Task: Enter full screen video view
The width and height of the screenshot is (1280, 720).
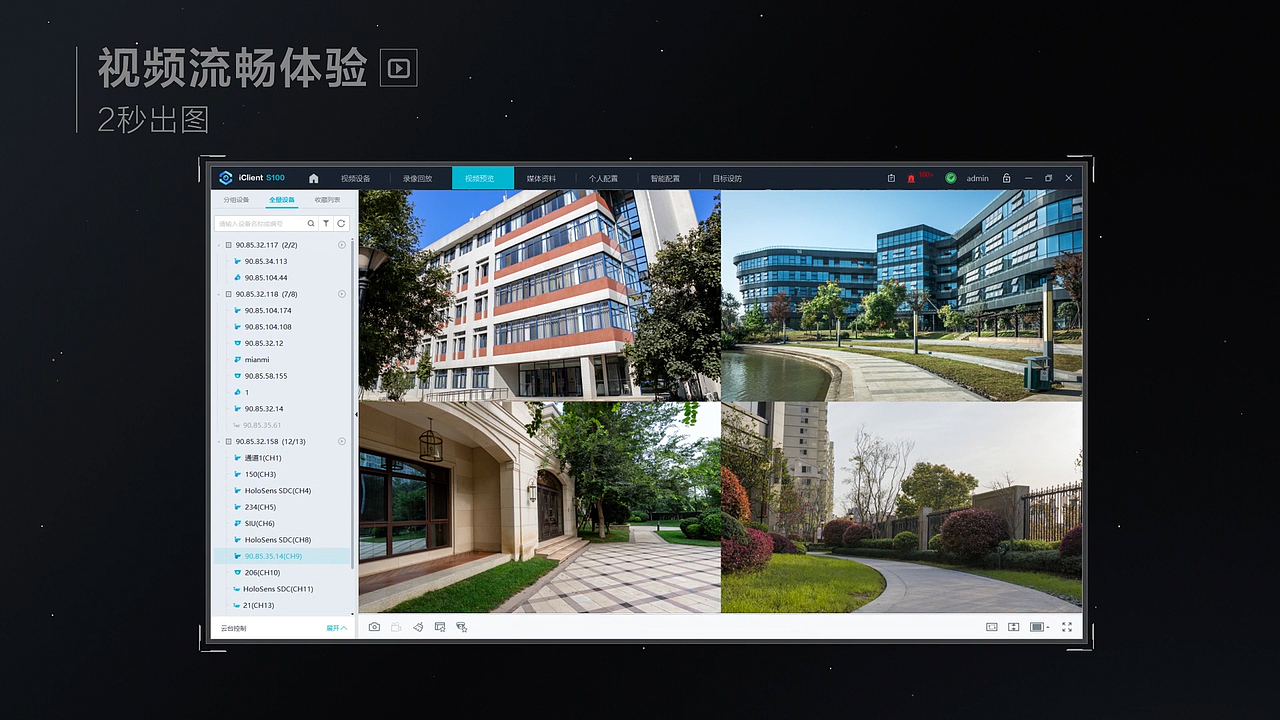Action: 1067,627
